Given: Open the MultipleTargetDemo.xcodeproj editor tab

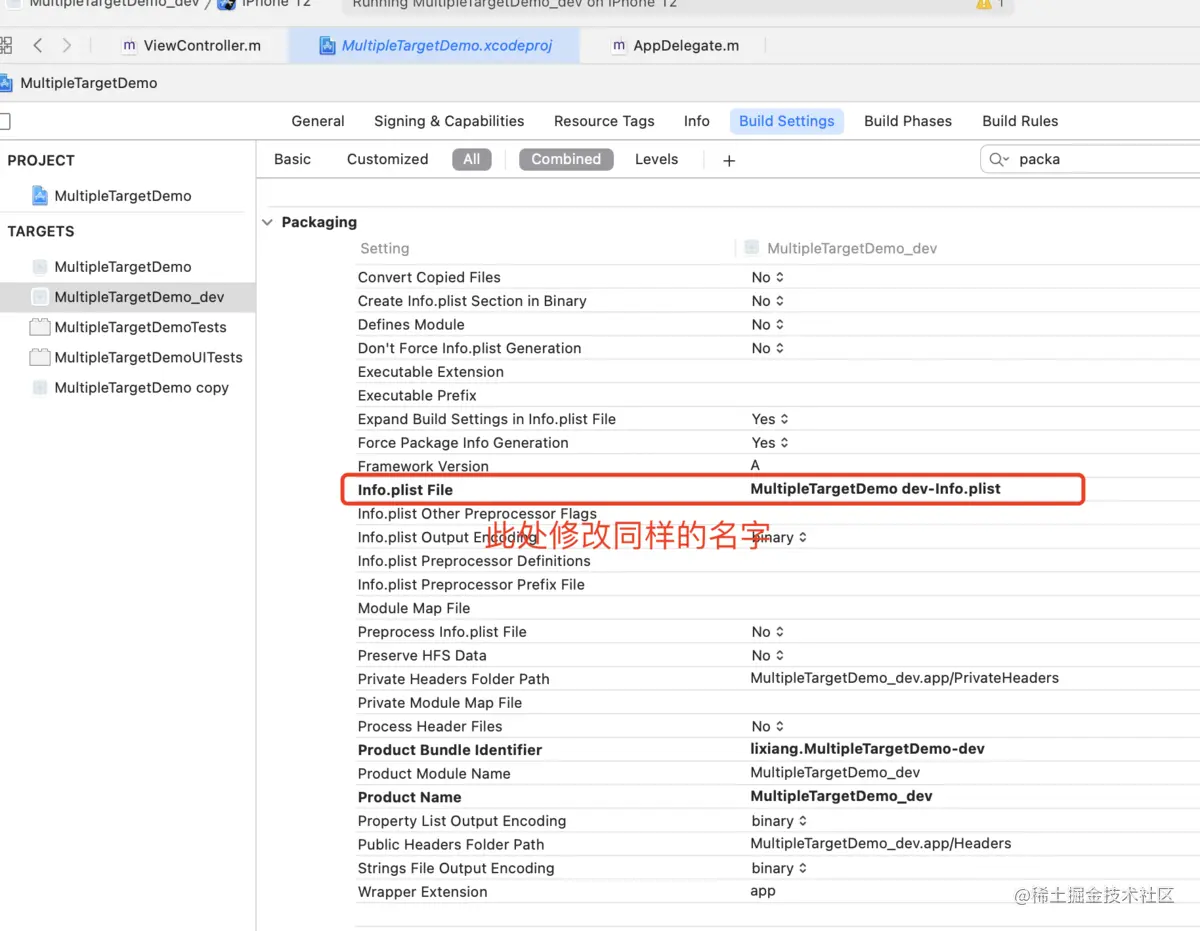Looking at the screenshot, I should [435, 45].
